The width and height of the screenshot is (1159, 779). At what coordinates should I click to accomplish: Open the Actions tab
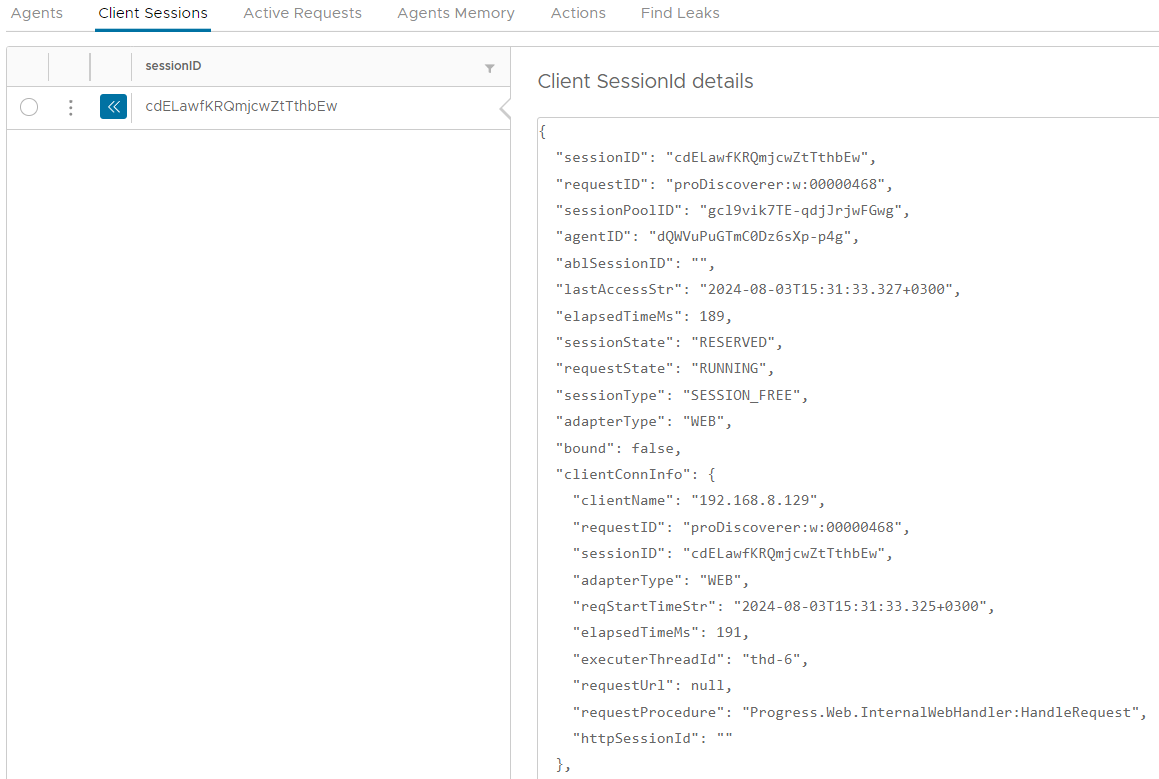[578, 13]
